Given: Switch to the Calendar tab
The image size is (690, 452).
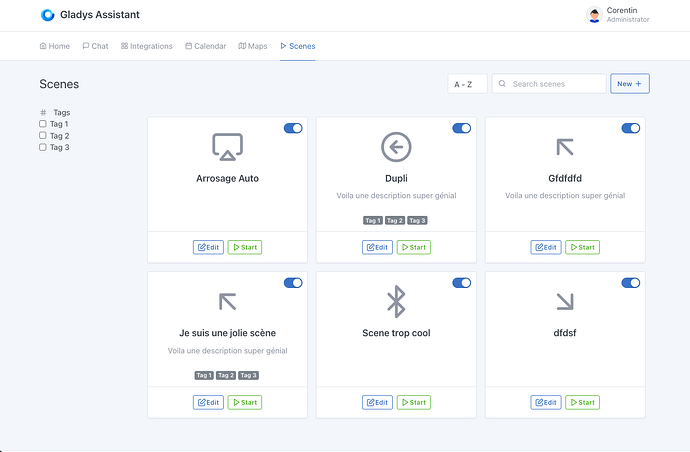Looking at the screenshot, I should [205, 46].
